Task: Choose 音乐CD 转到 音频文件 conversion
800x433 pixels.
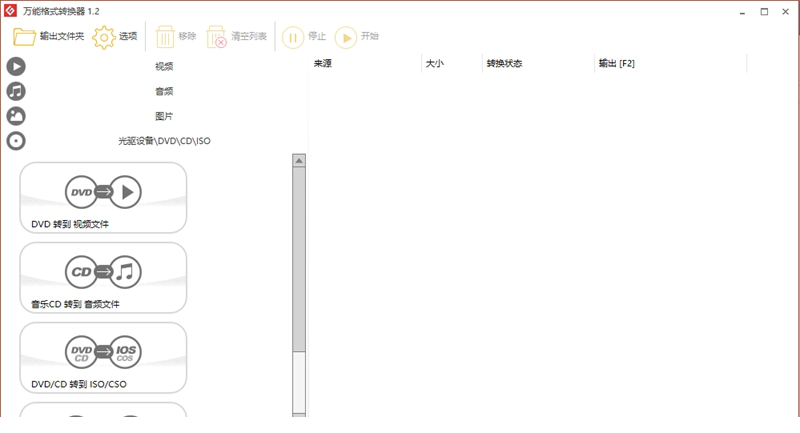Action: 103,278
